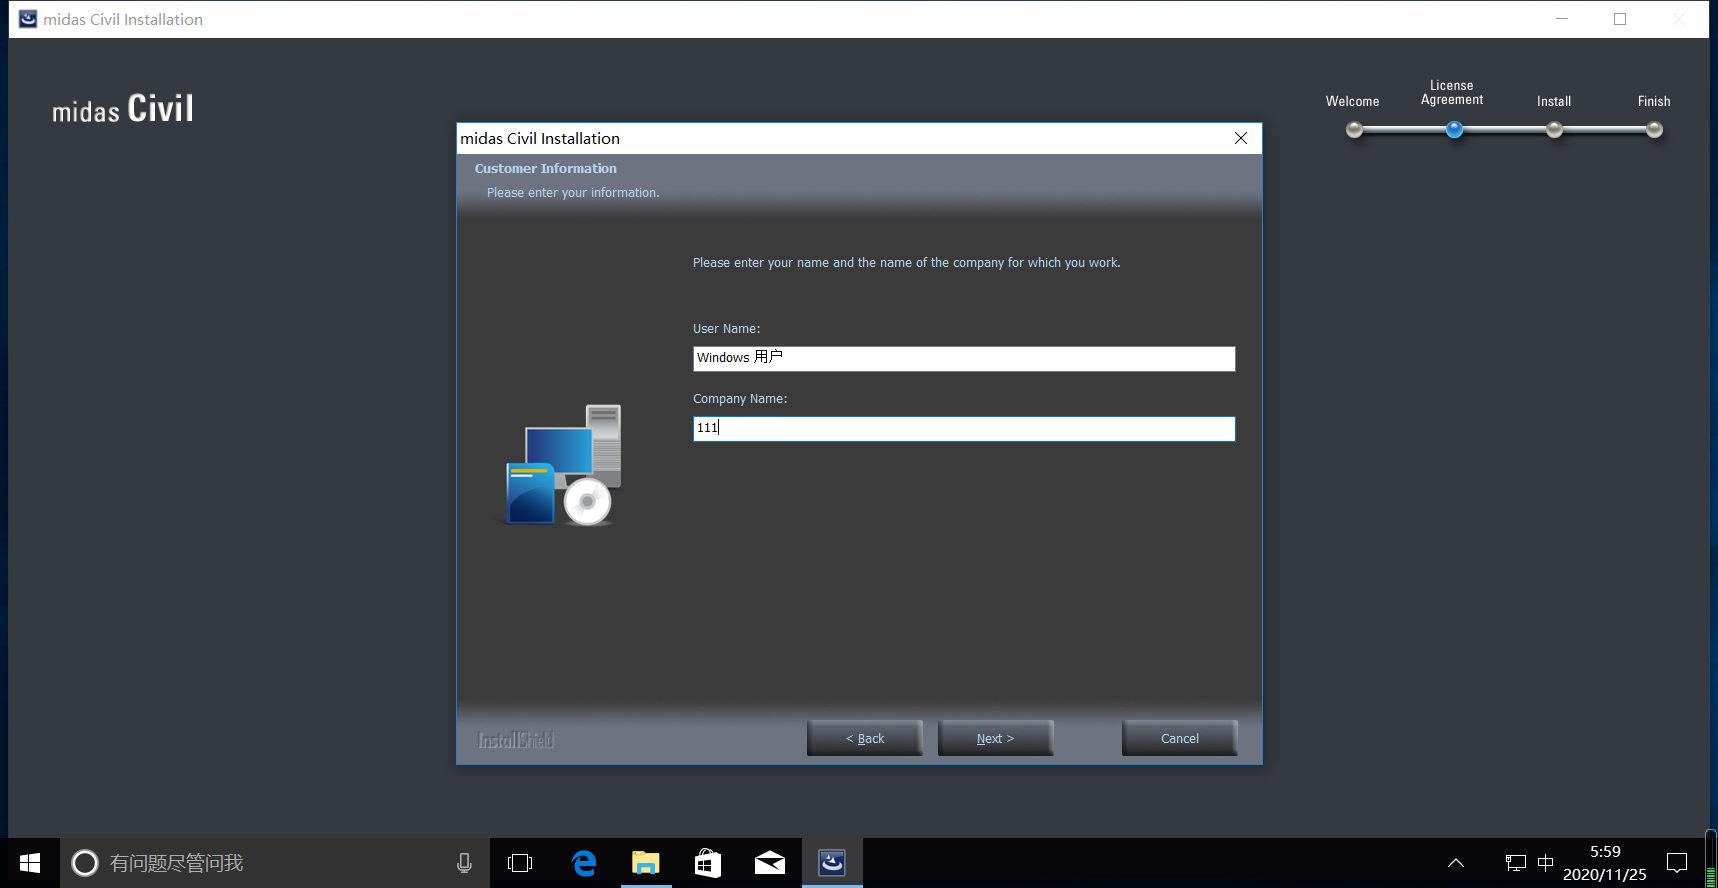The width and height of the screenshot is (1718, 888).
Task: Open Microsoft Store from the taskbar
Action: click(x=708, y=863)
